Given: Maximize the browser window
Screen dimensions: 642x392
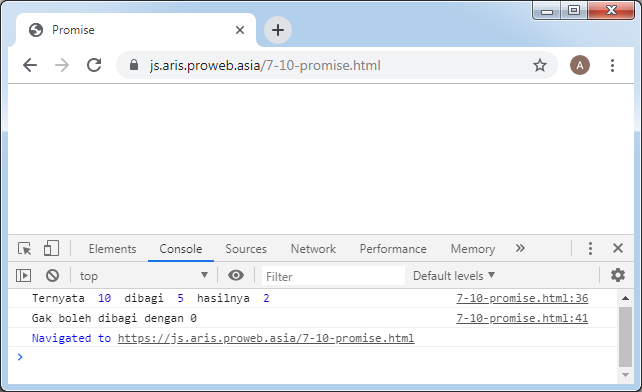Looking at the screenshot, I should click(x=574, y=10).
